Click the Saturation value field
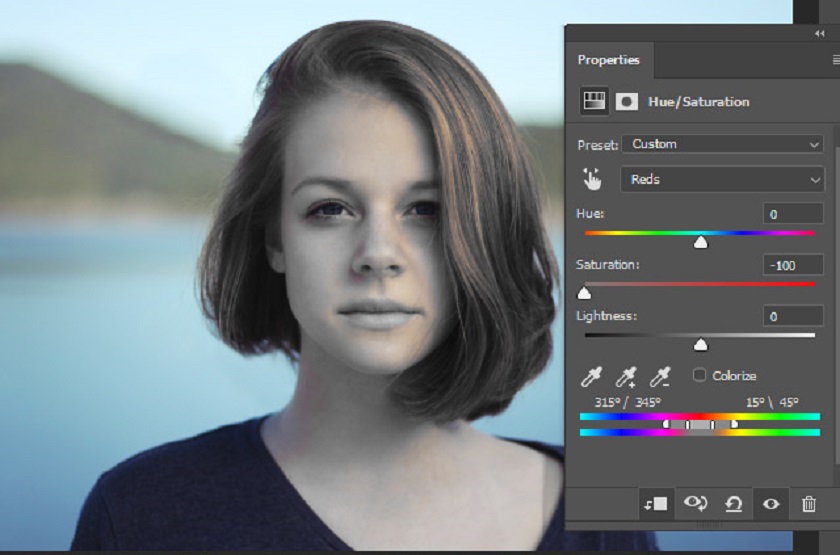The width and height of the screenshot is (840, 555). pyautogui.click(x=793, y=265)
